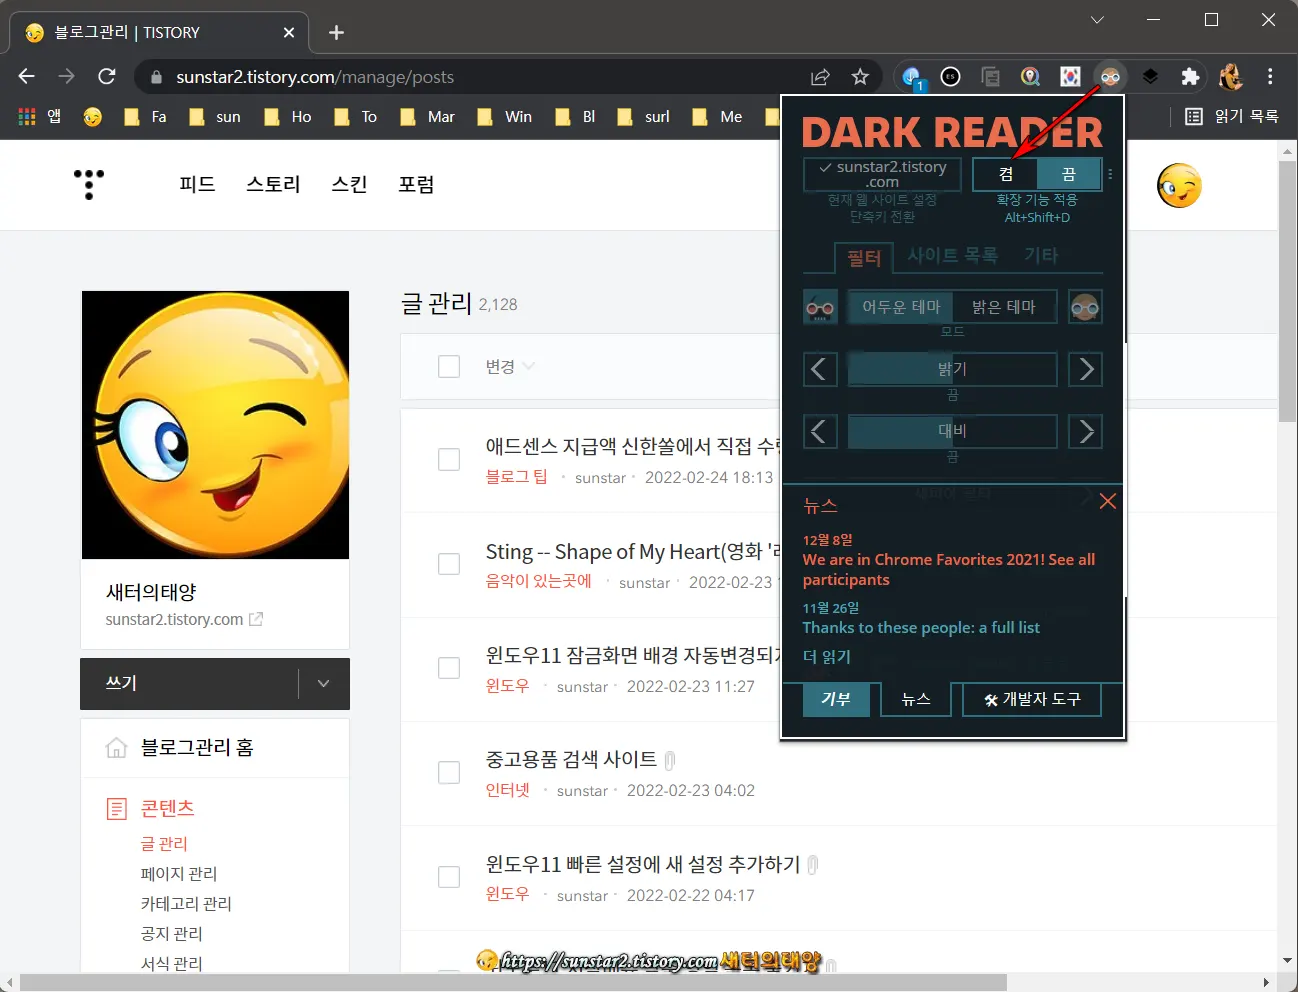Decrease 대비 with left arrow
Image resolution: width=1298 pixels, height=992 pixels.
pyautogui.click(x=820, y=432)
